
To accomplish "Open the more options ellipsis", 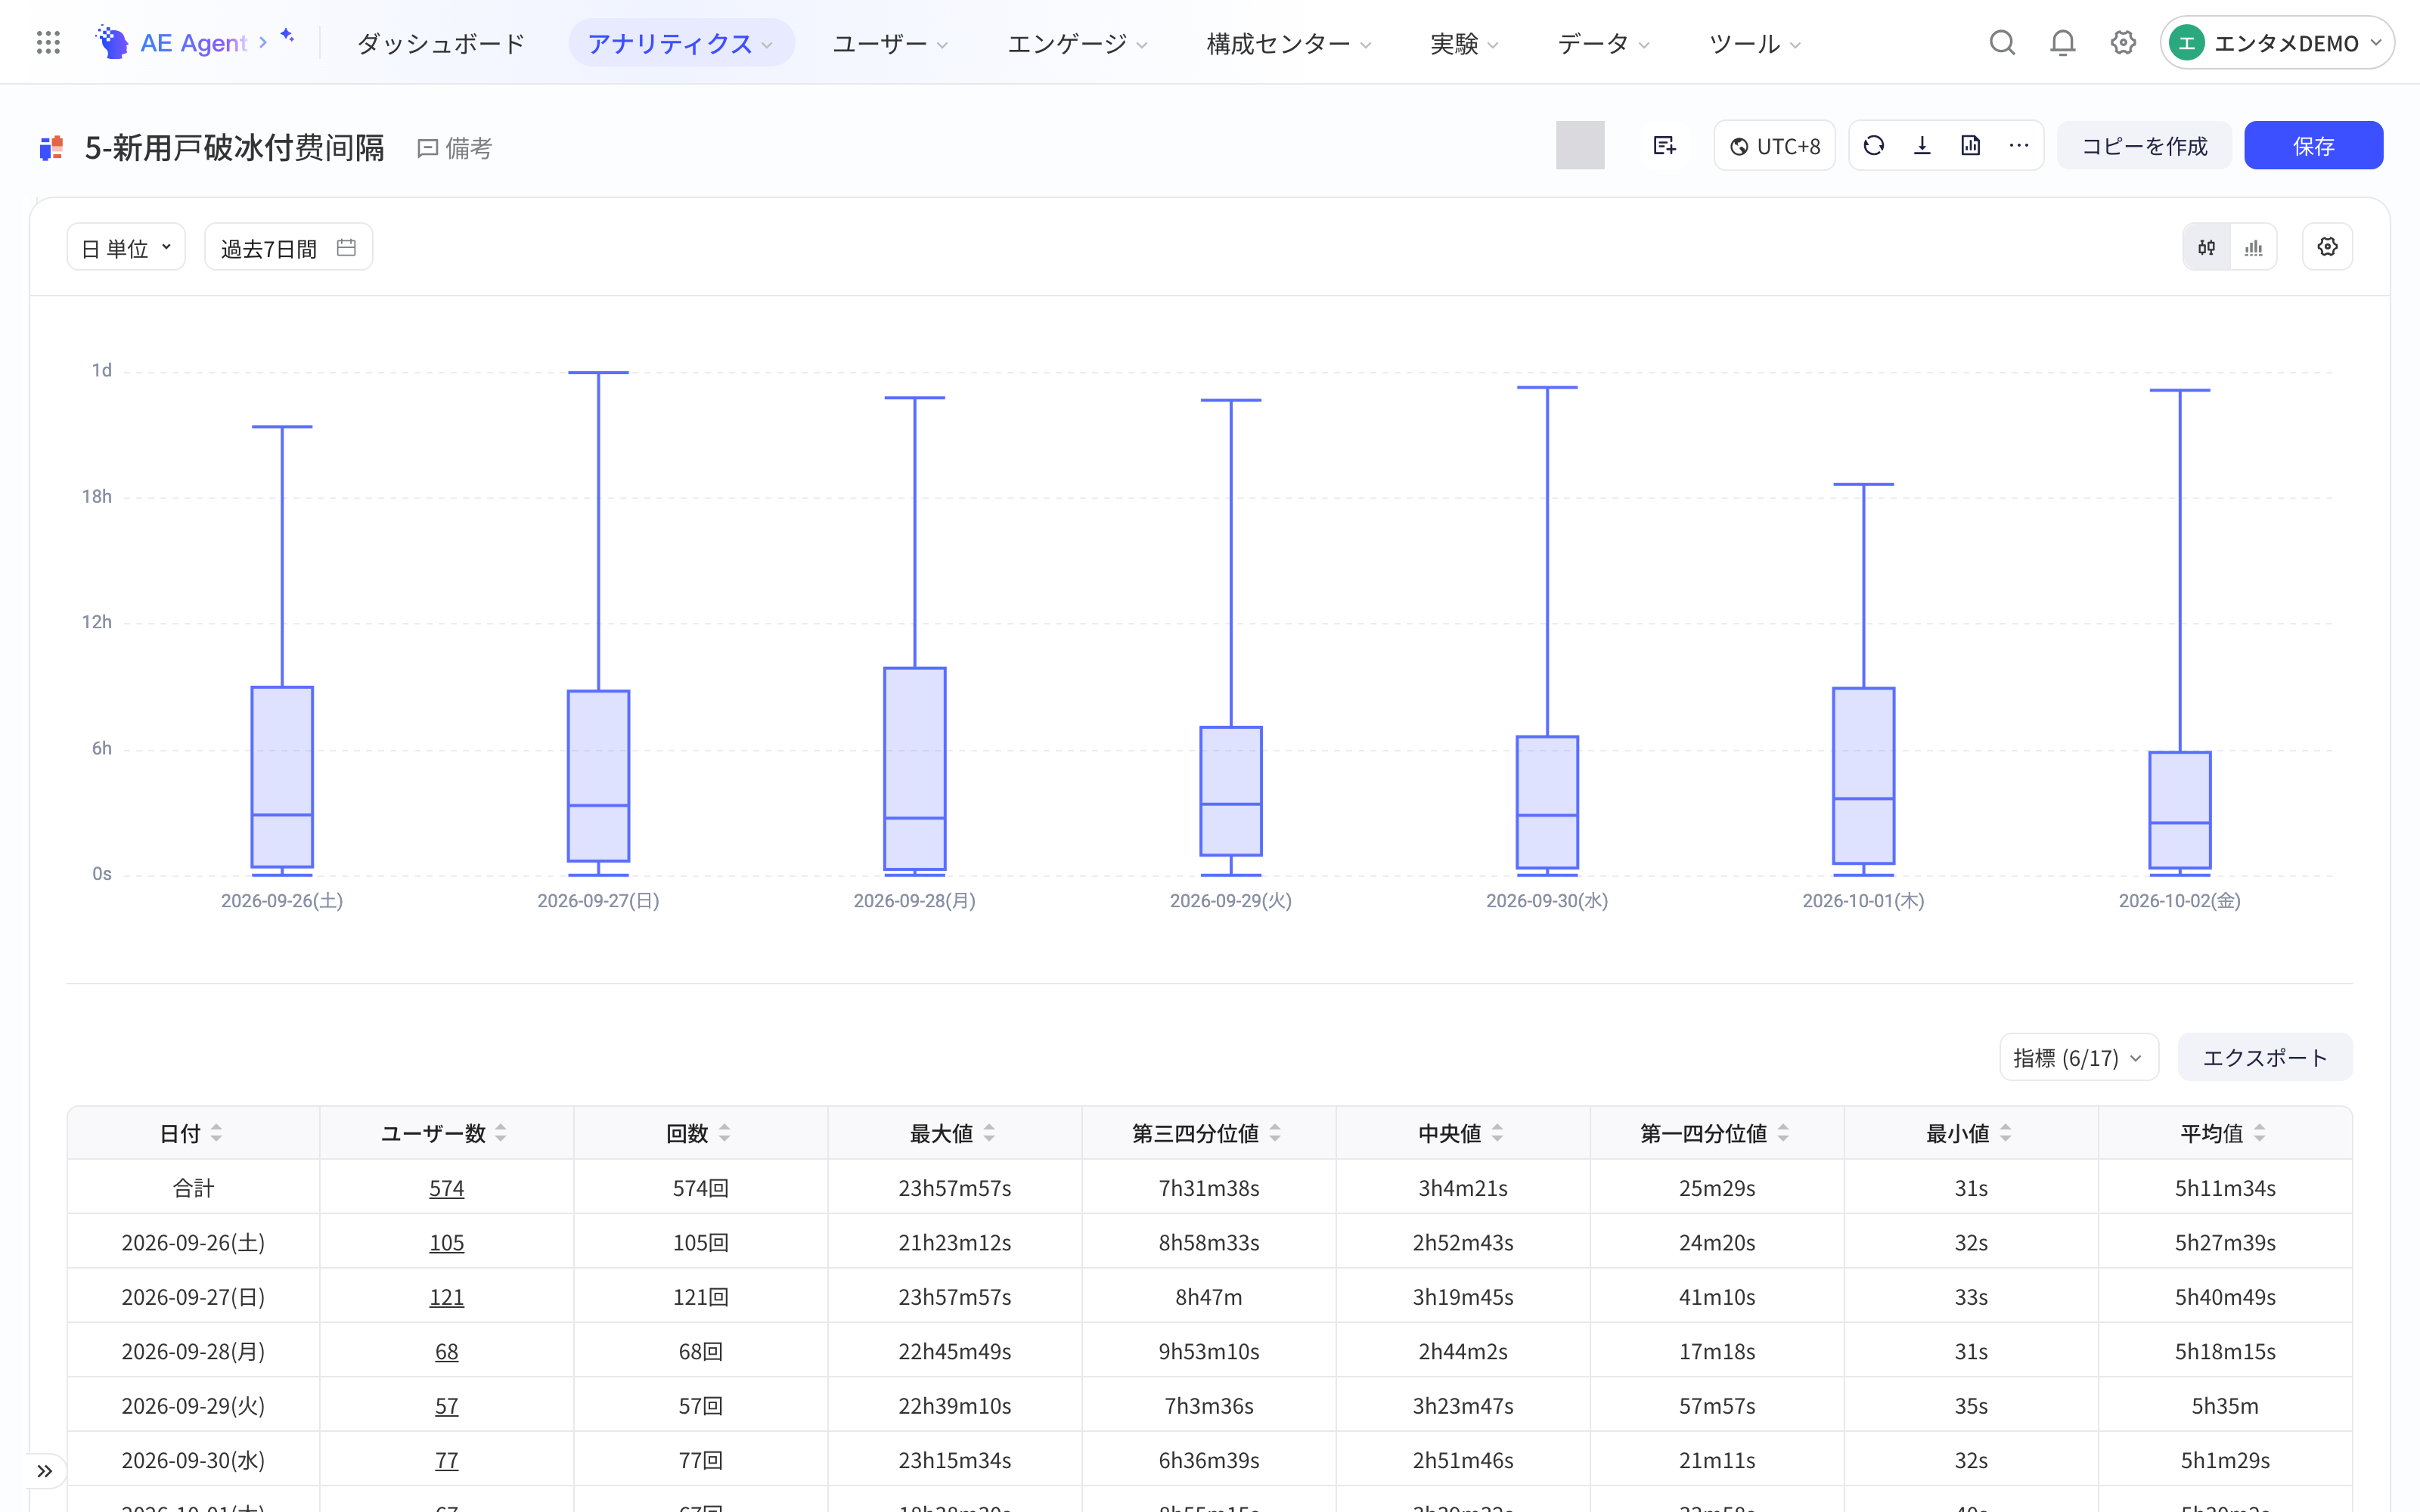I will pyautogui.click(x=2019, y=146).
